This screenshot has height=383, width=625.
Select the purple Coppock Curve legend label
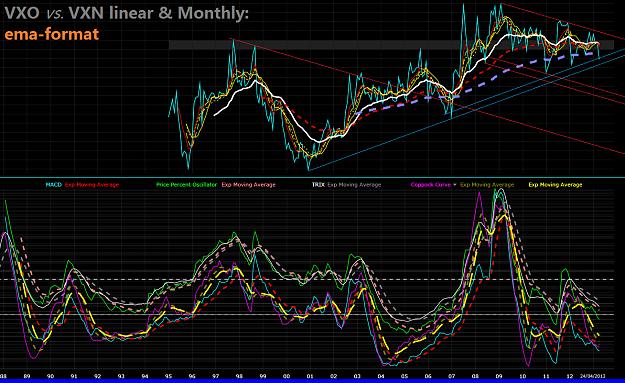(431, 185)
